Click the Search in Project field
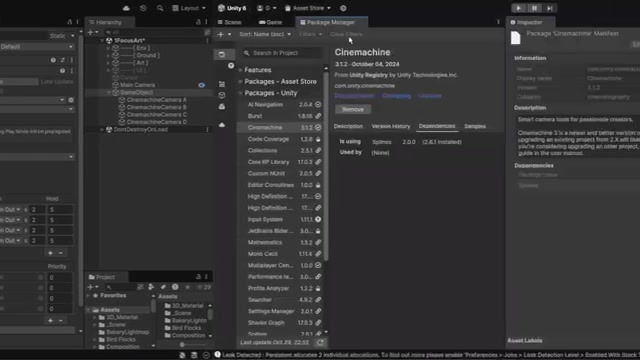Viewport: 640px width, 360px height. (281, 53)
